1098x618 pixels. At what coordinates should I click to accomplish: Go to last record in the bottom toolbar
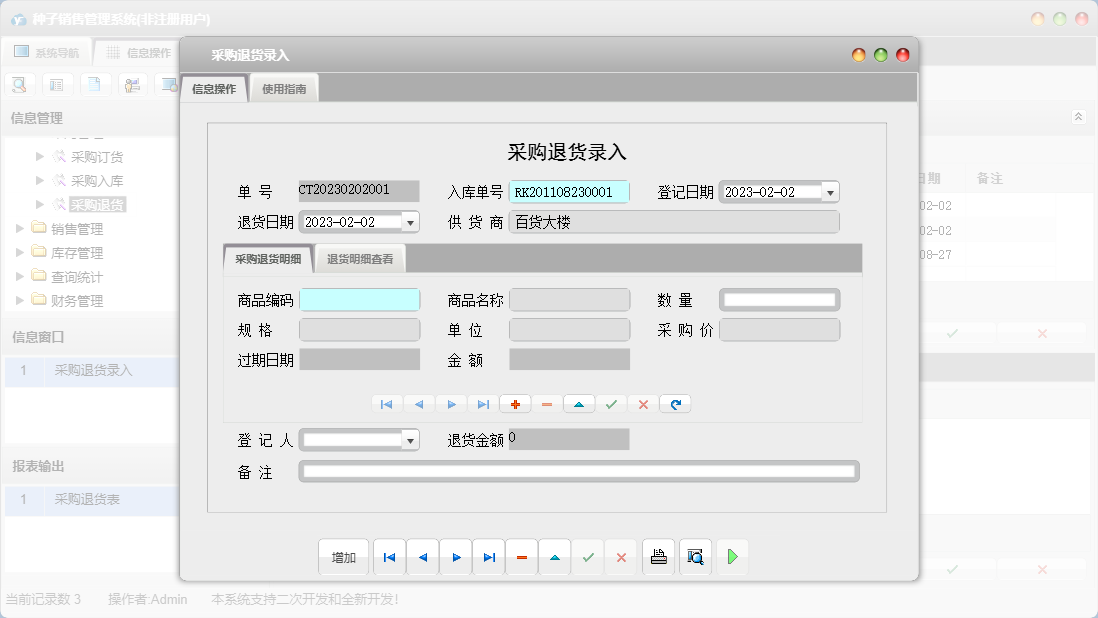coord(488,557)
